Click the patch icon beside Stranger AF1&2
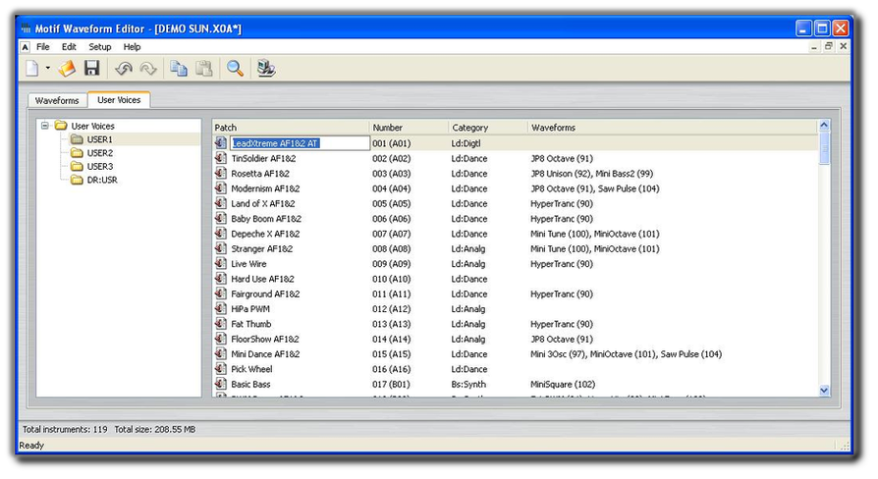 pos(221,249)
